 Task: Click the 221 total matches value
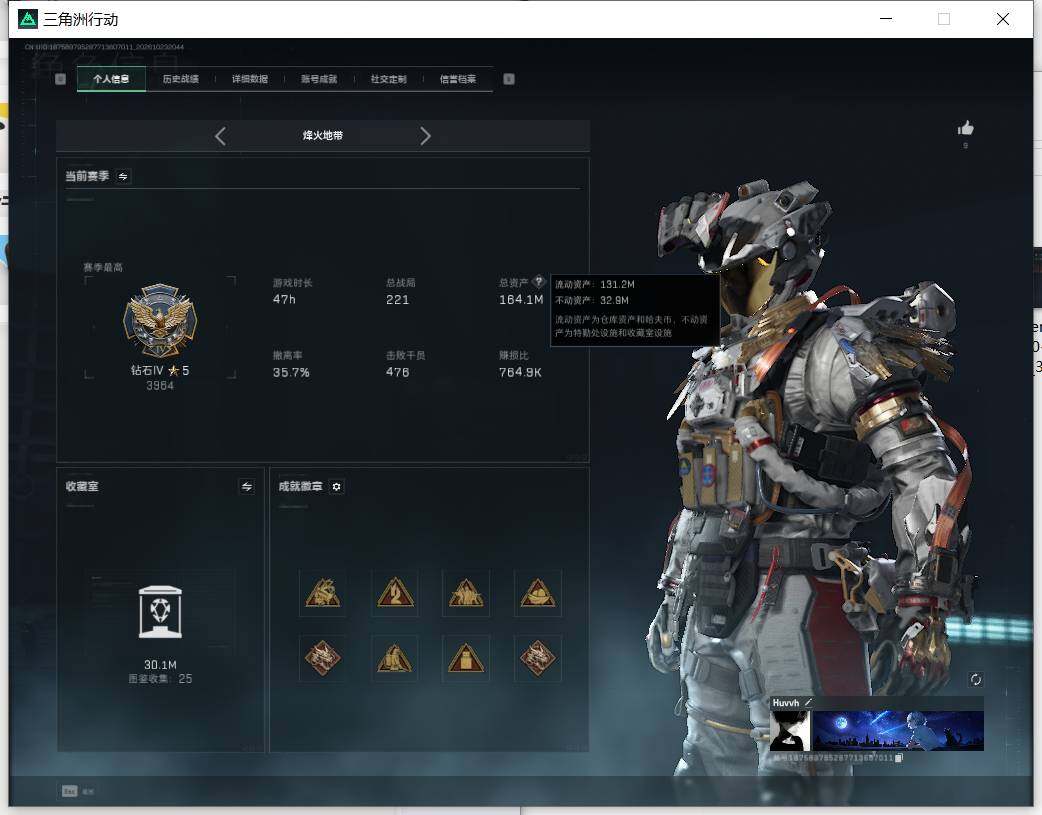[397, 300]
